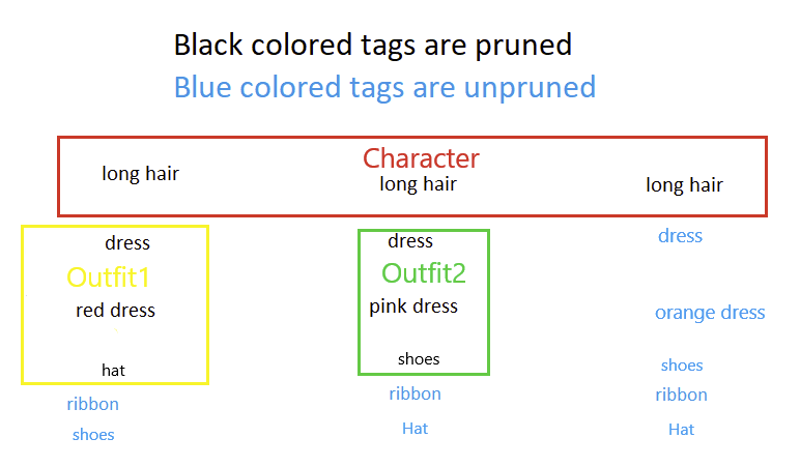Click the blue "Hat" tag below Outfit2

[x=415, y=428]
